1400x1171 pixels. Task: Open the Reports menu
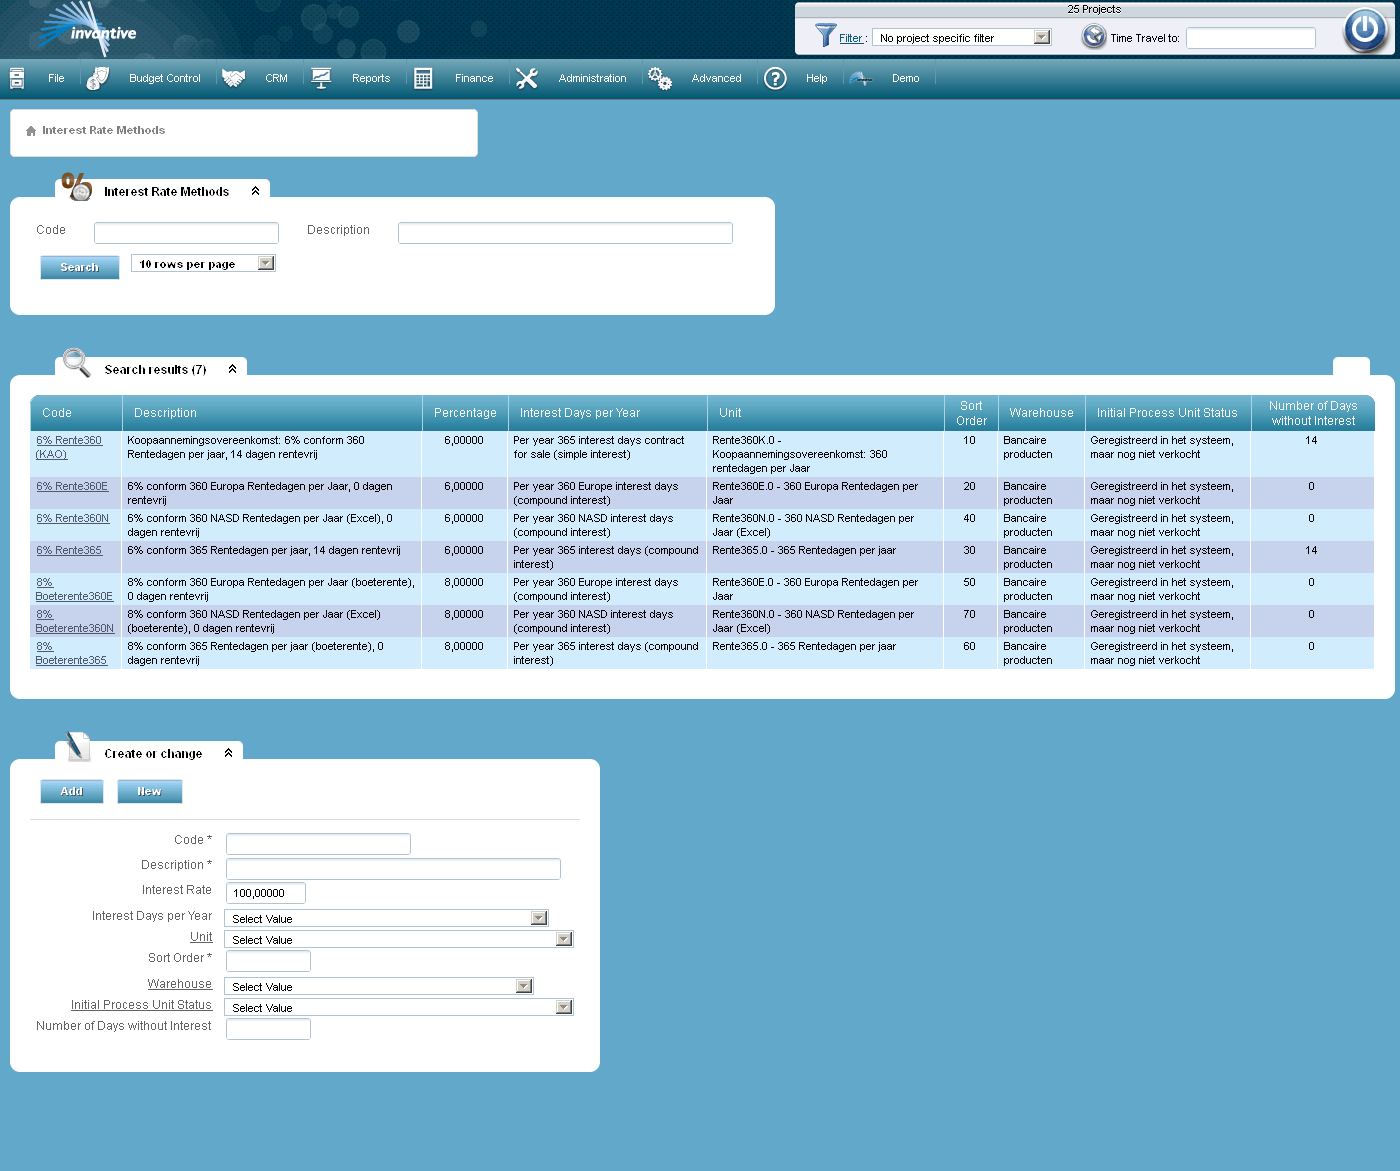(x=371, y=78)
